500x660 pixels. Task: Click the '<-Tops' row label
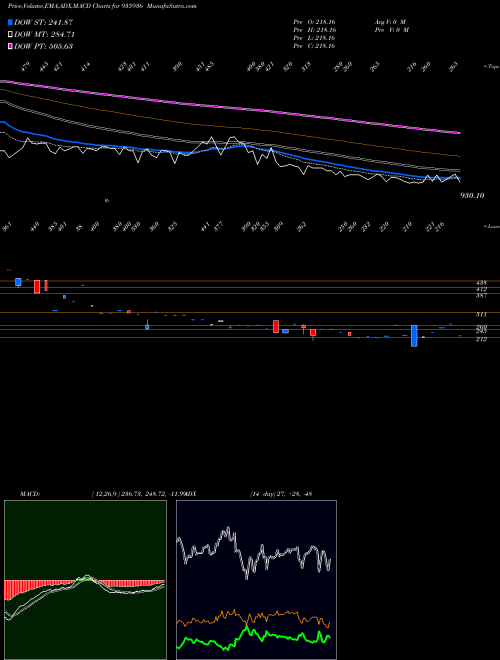(491, 67)
